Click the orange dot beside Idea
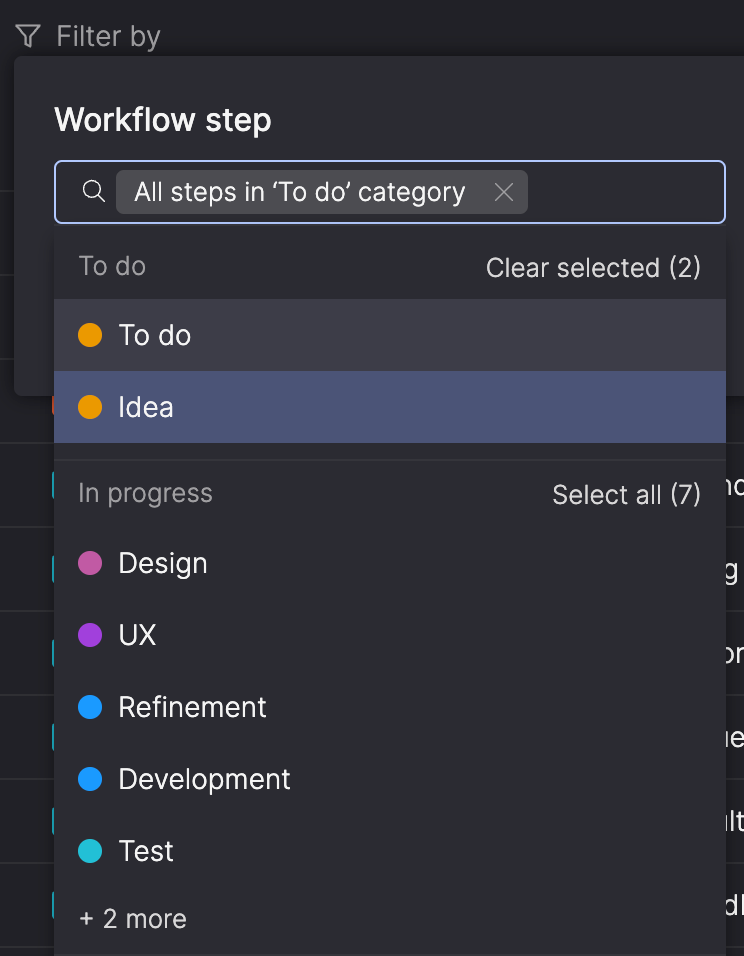The width and height of the screenshot is (744, 956). click(90, 407)
